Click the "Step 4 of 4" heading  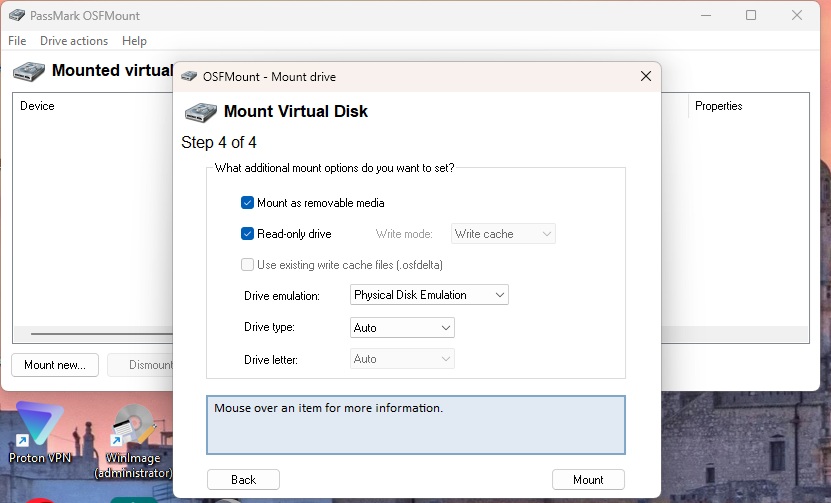point(219,142)
